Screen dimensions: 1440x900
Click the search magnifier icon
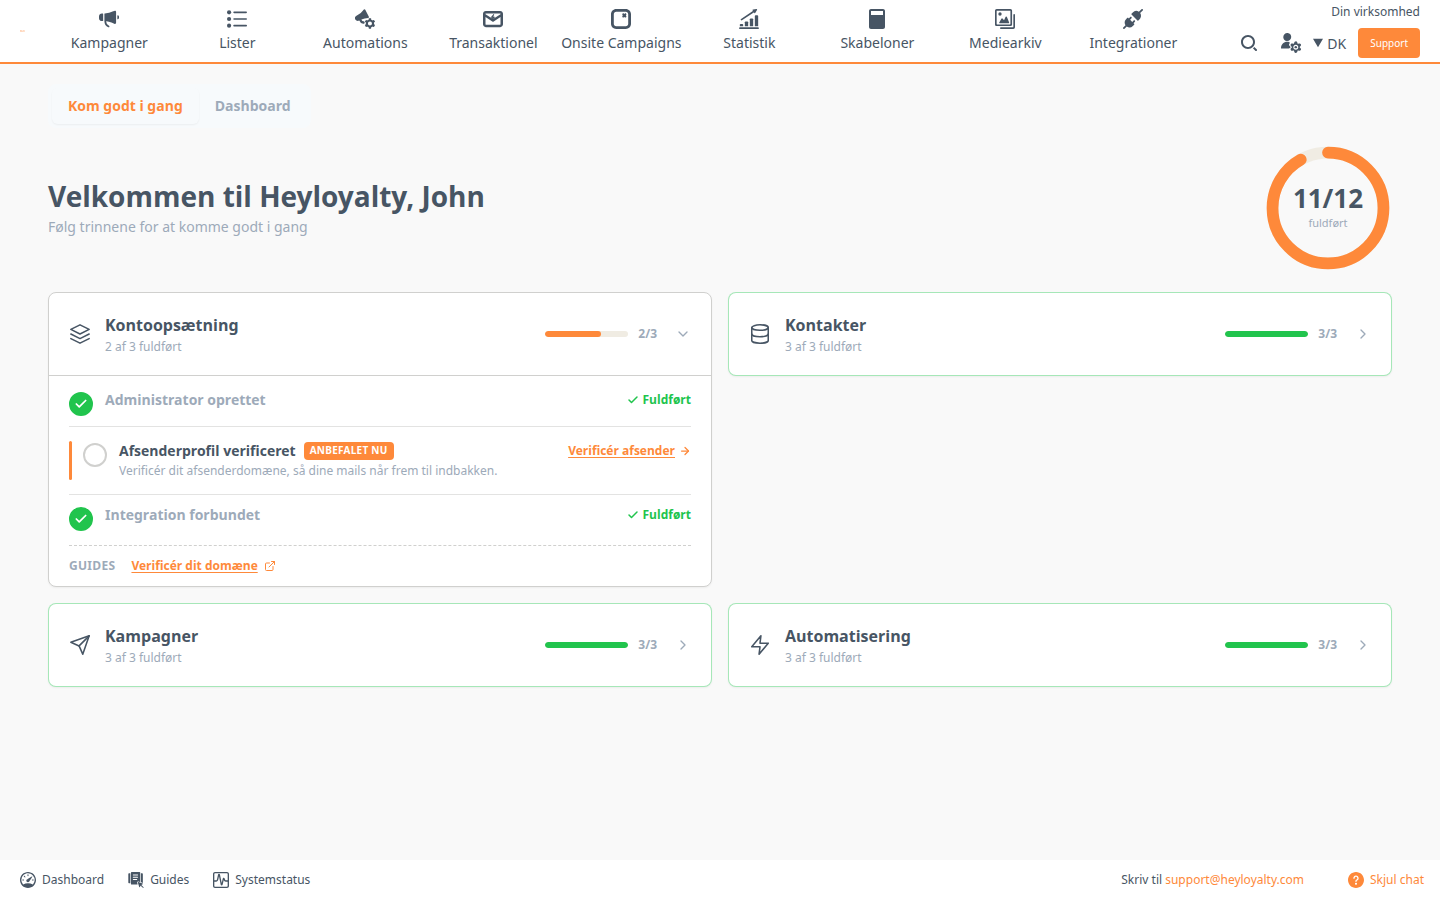pos(1249,43)
